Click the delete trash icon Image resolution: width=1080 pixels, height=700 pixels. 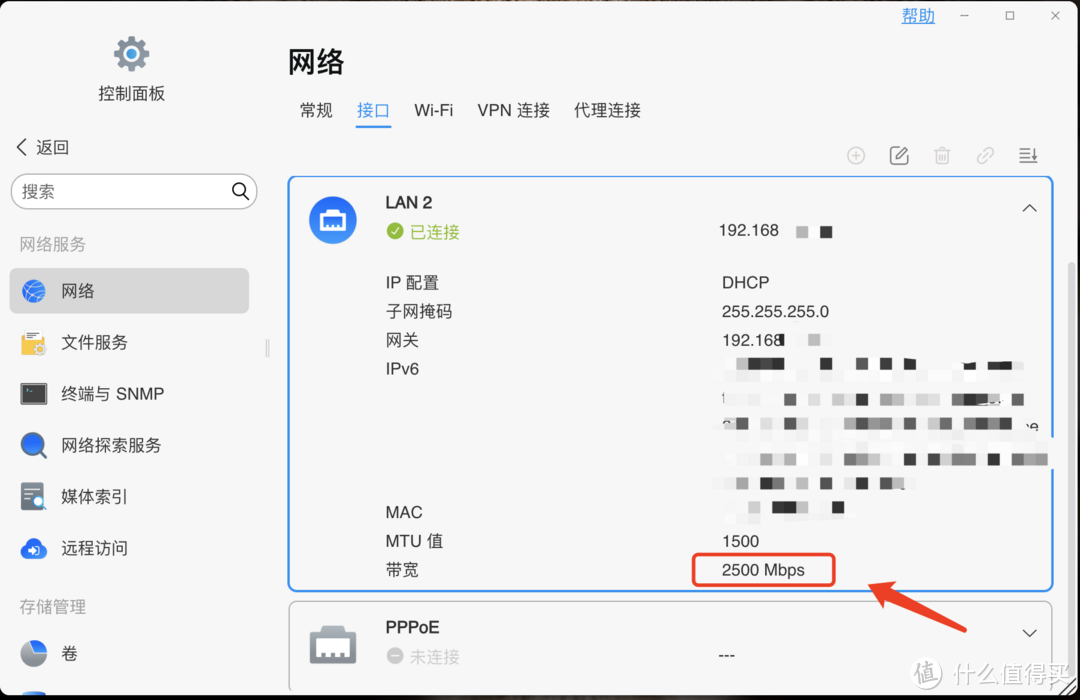pos(941,155)
